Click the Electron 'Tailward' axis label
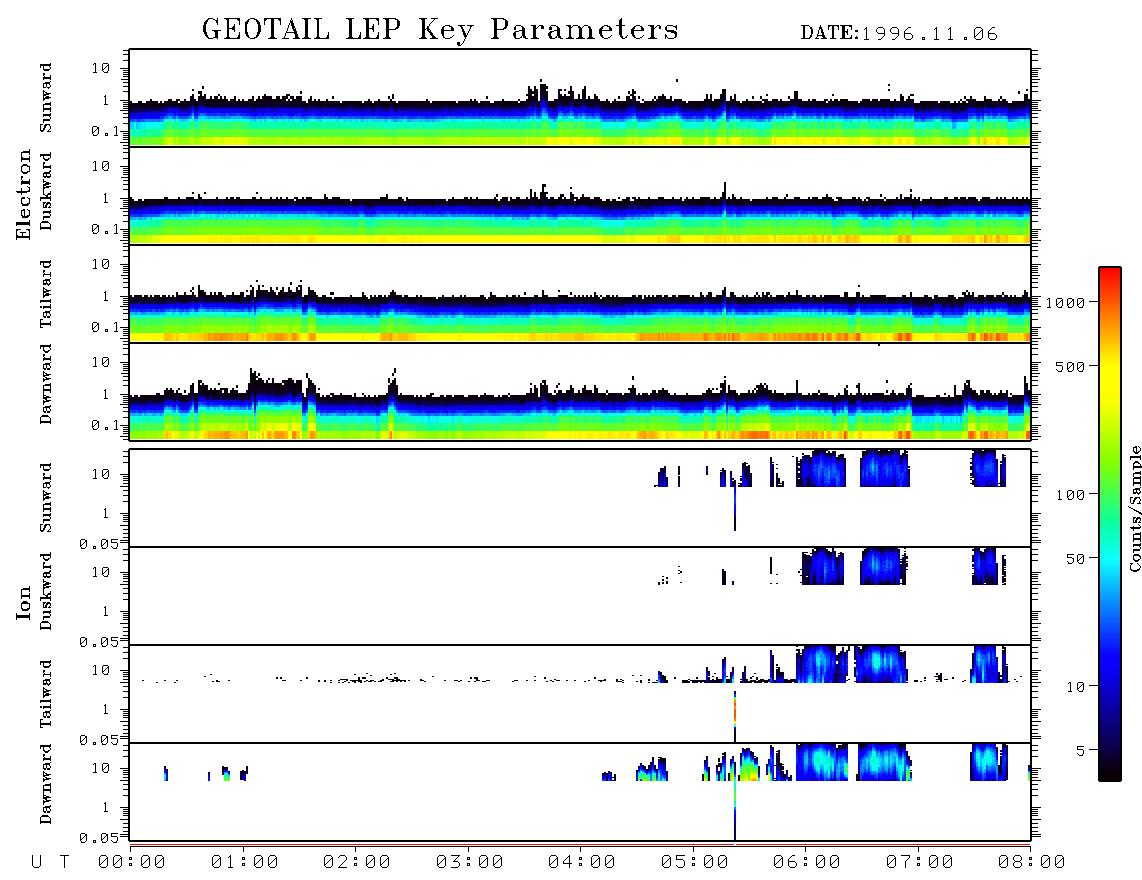 pos(46,294)
